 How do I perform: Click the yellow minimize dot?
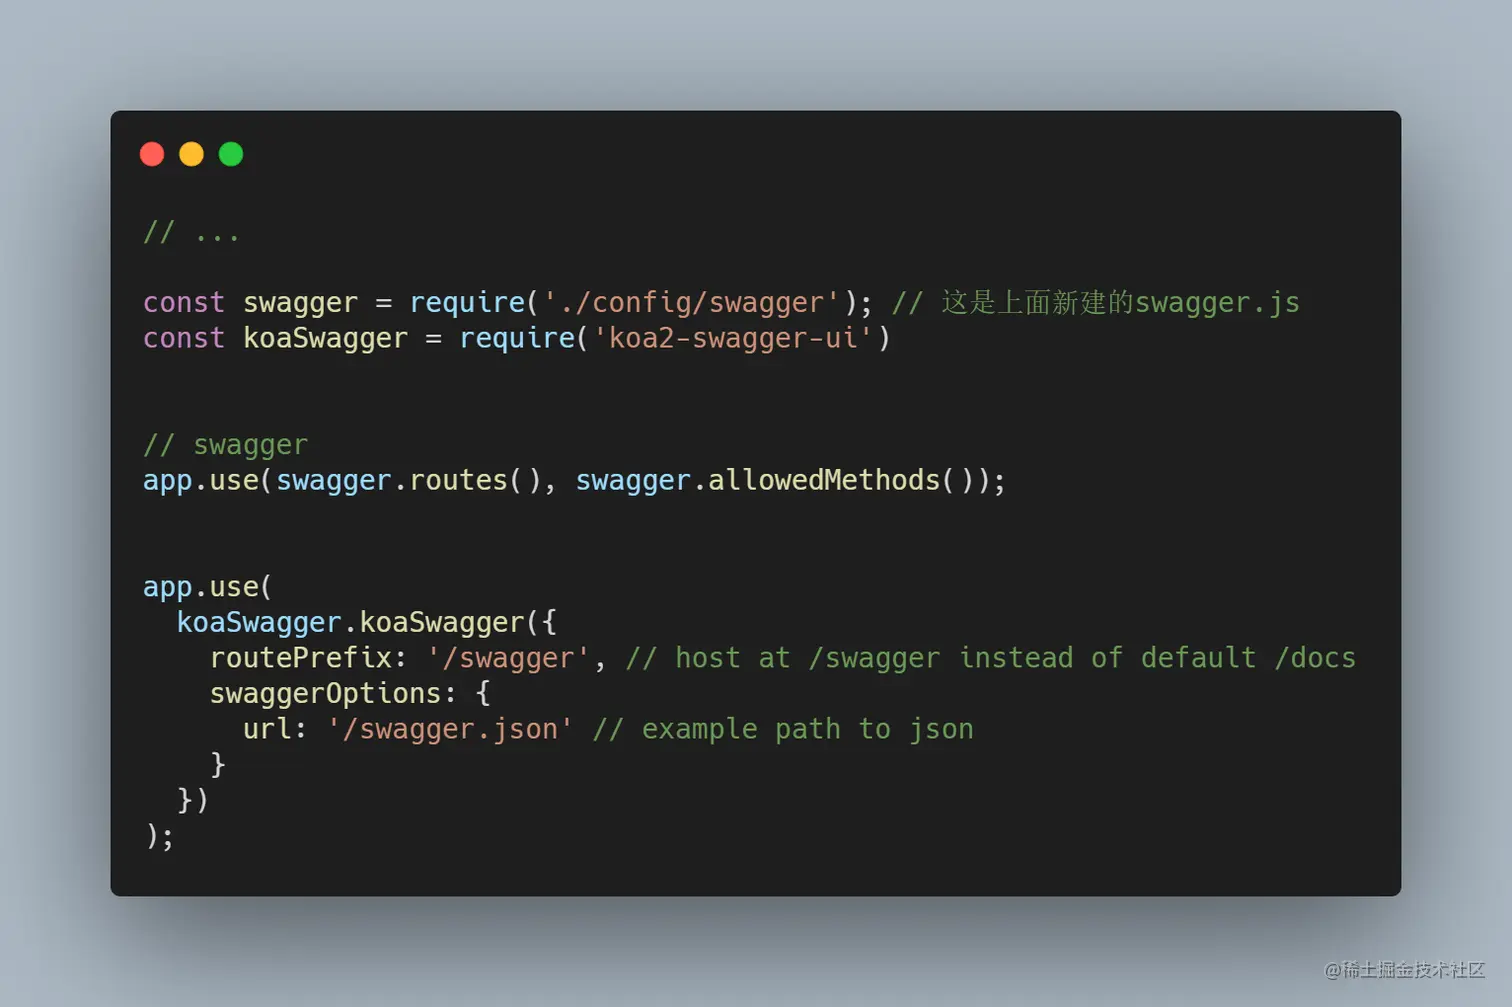coord(191,154)
